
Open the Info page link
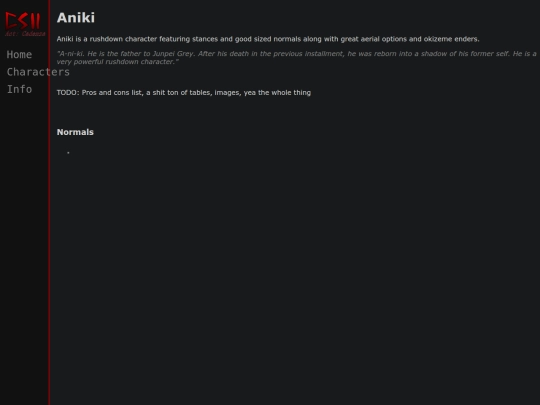19,89
